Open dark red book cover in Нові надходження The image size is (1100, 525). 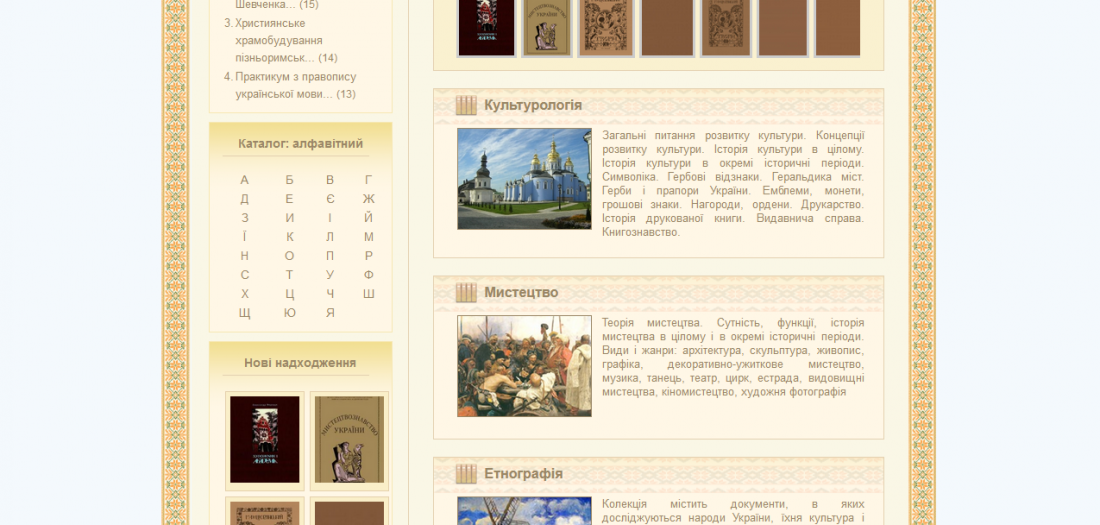(x=264, y=440)
